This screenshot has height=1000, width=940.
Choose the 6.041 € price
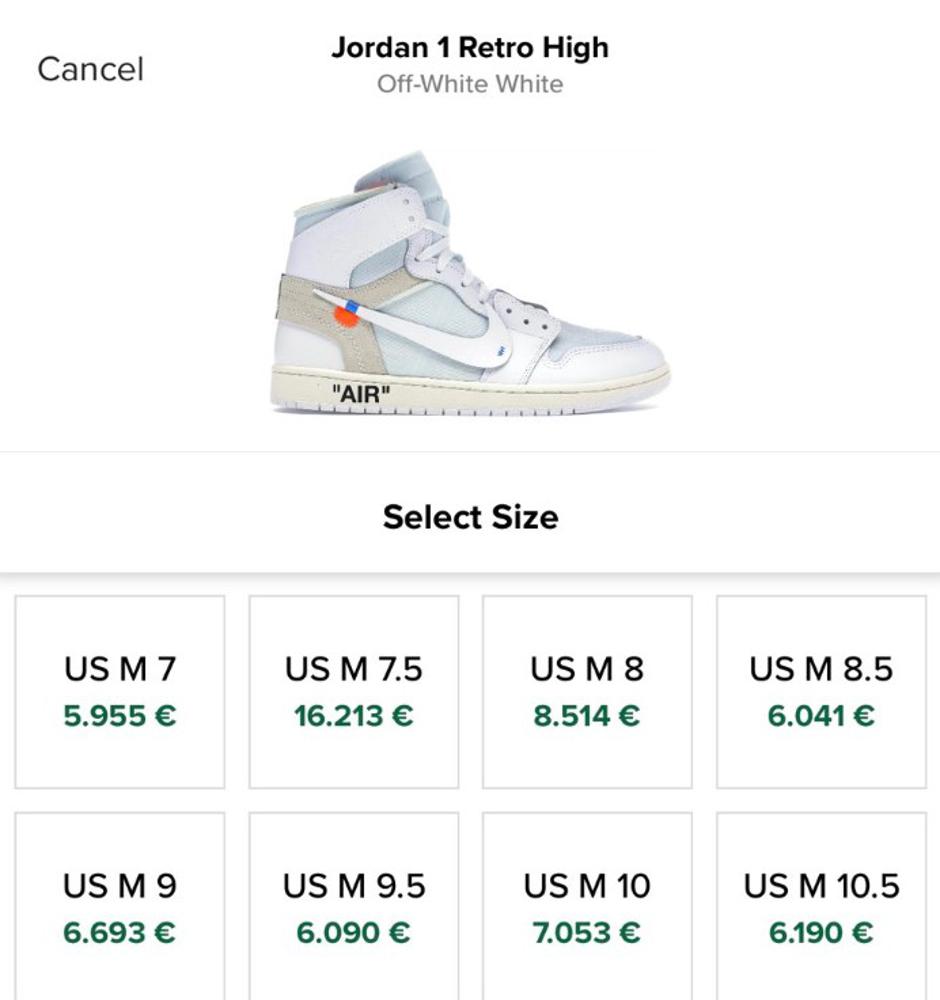tap(821, 716)
